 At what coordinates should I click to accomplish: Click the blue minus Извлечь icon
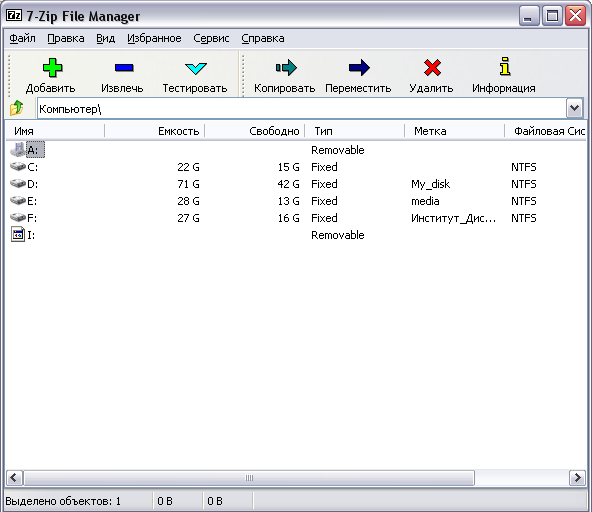pos(124,68)
